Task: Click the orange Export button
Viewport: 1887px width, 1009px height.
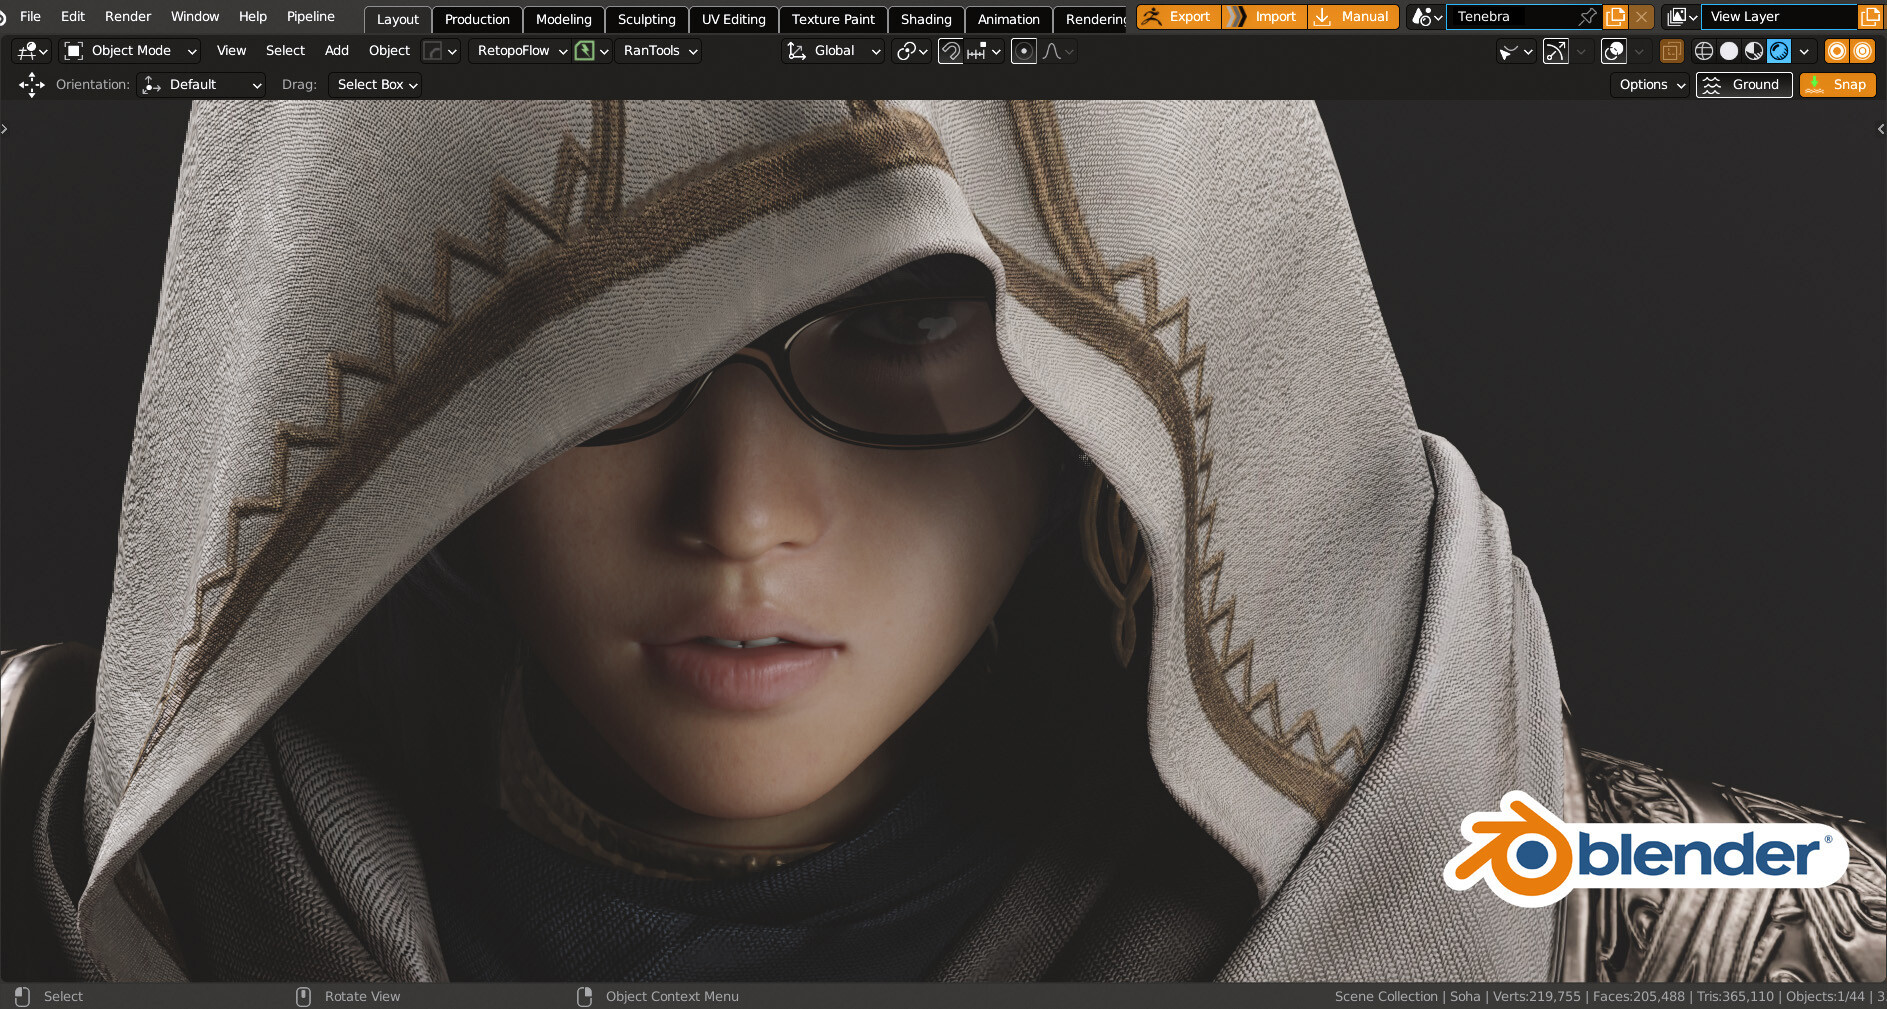Action: pos(1179,17)
